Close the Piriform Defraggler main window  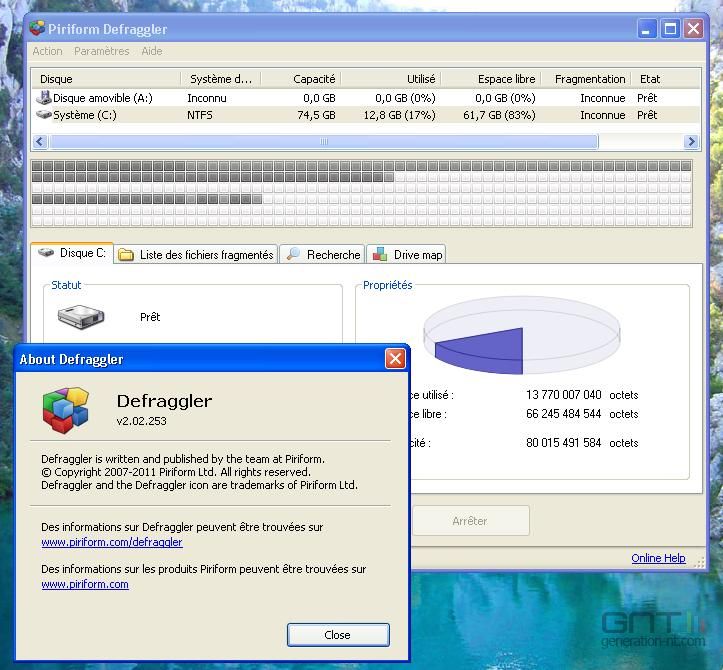693,29
